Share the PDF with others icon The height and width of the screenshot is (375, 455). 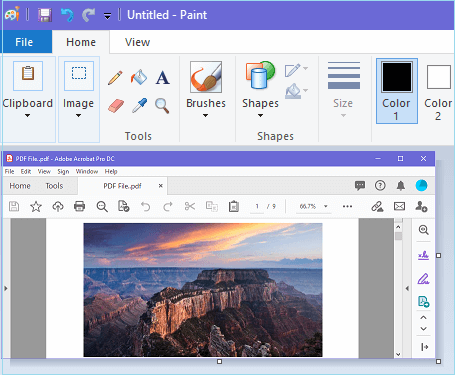(x=421, y=206)
